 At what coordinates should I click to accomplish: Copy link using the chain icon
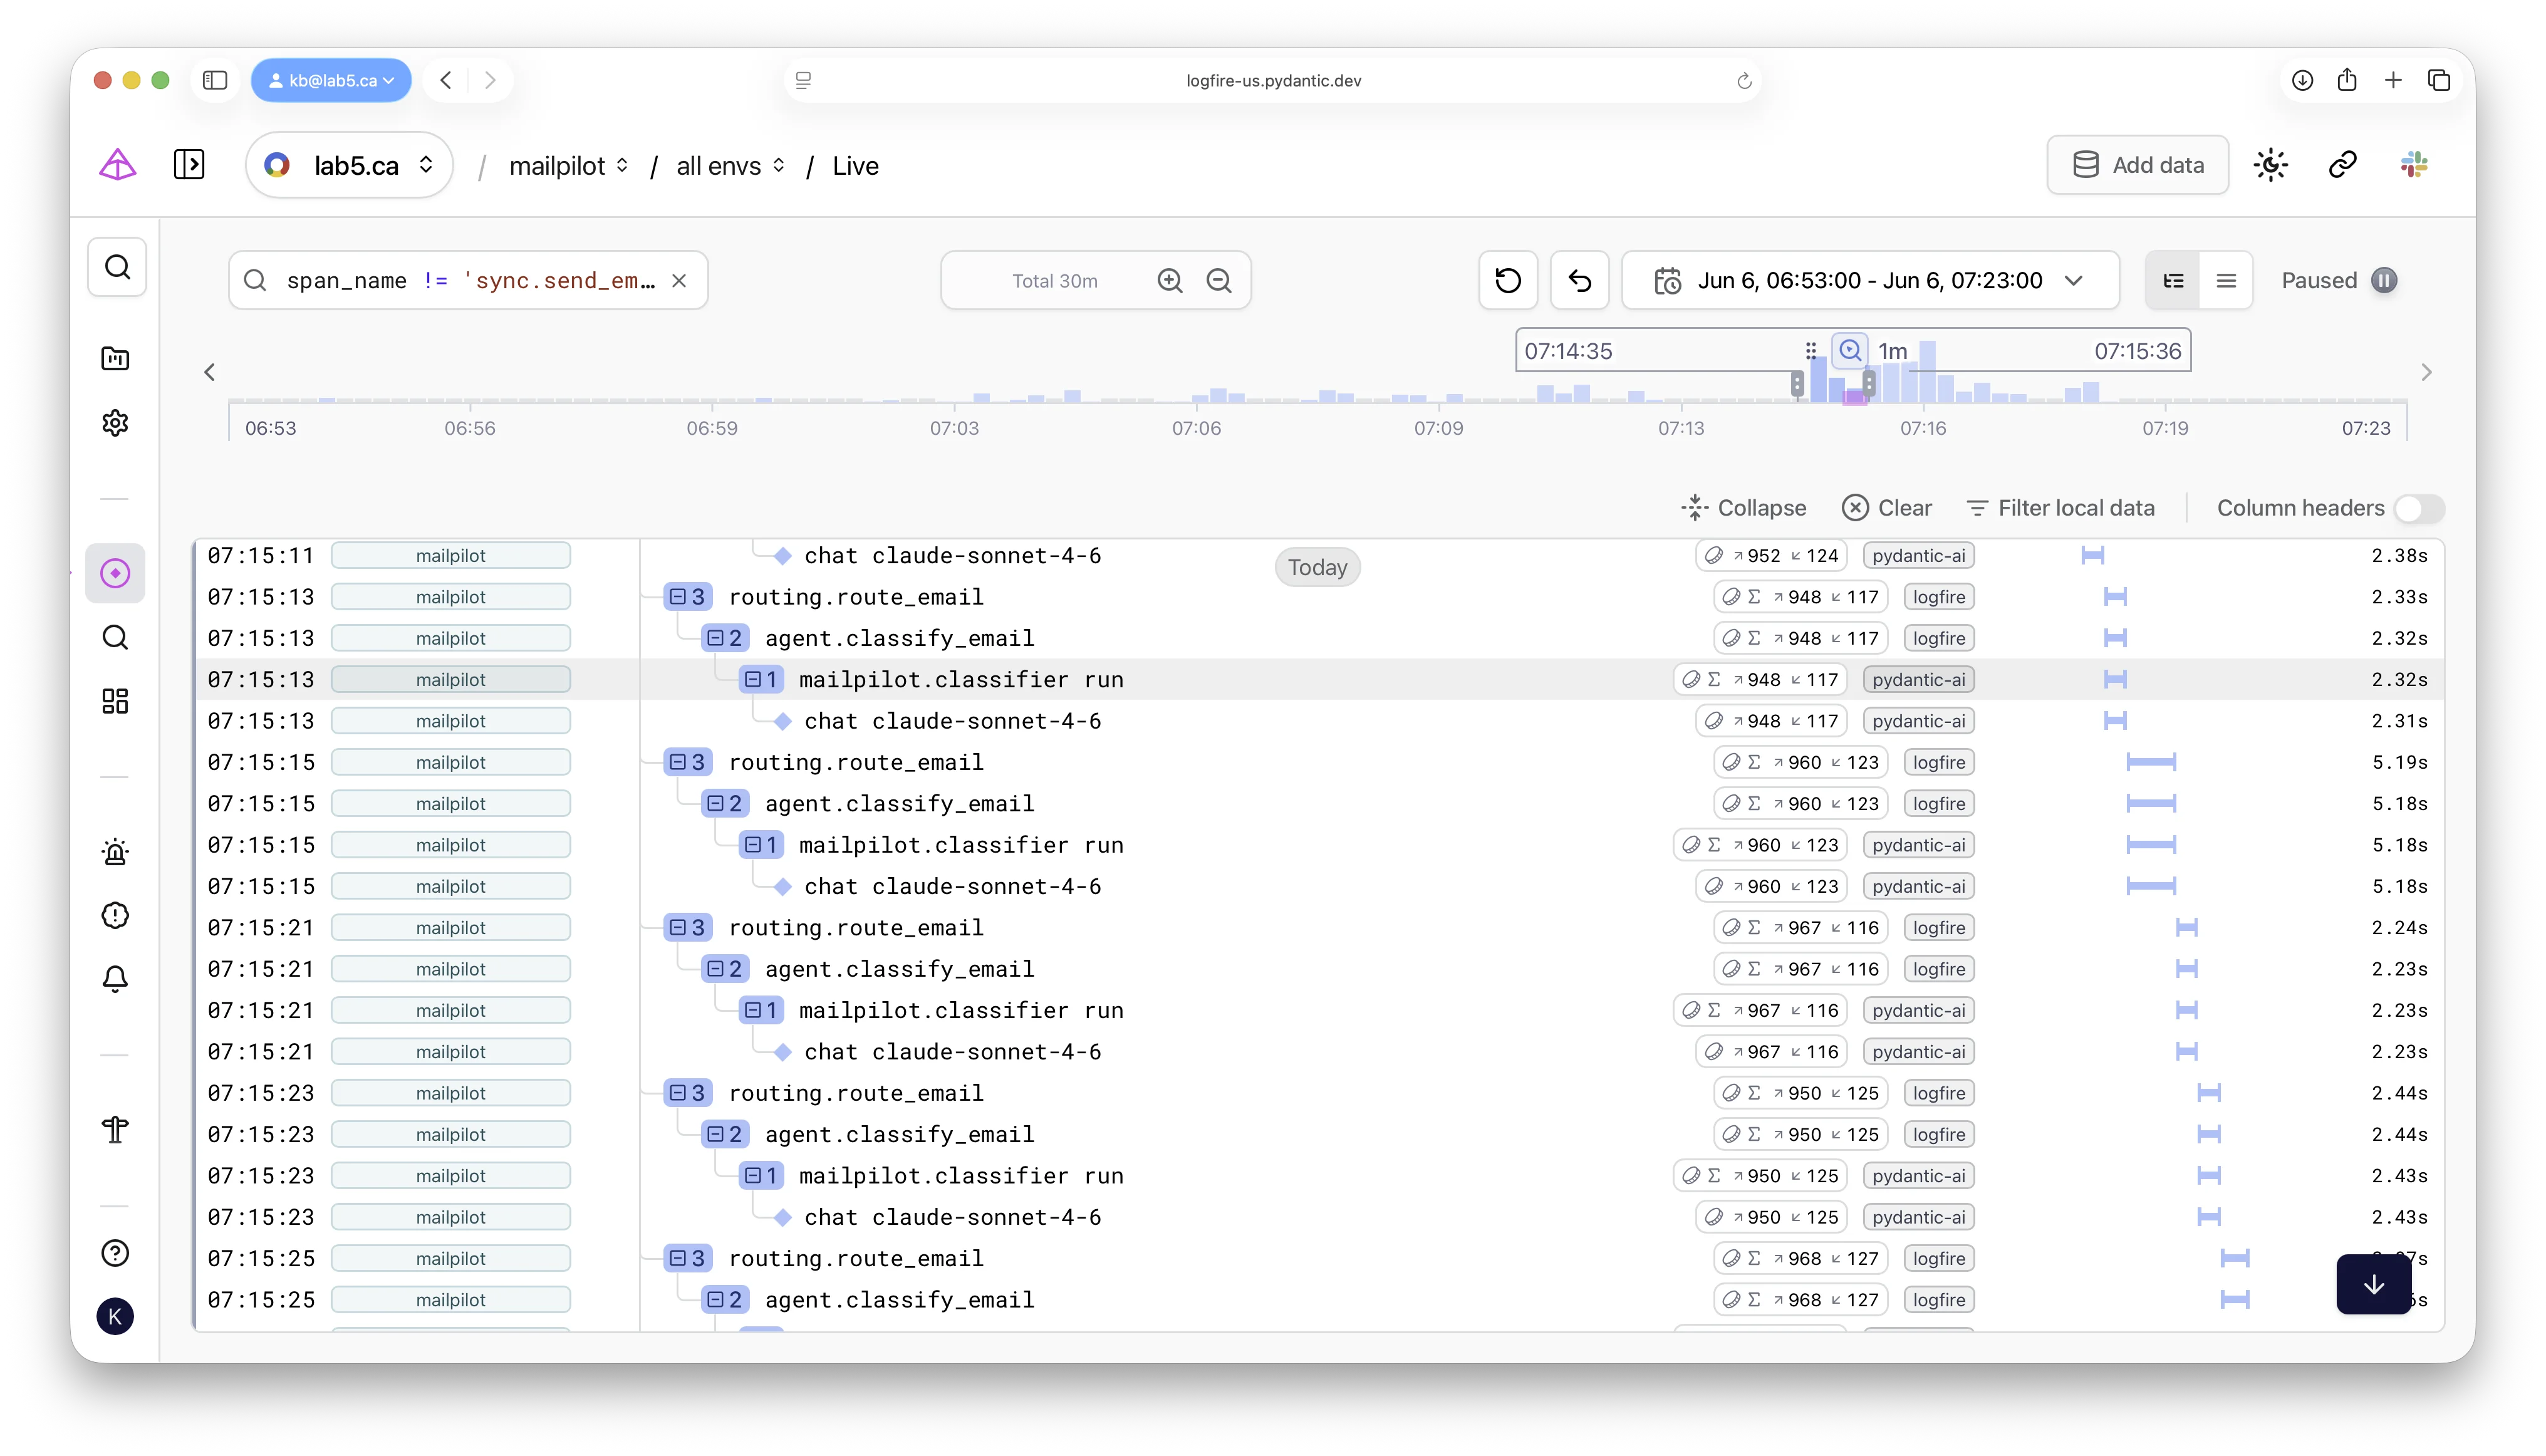coord(2343,165)
